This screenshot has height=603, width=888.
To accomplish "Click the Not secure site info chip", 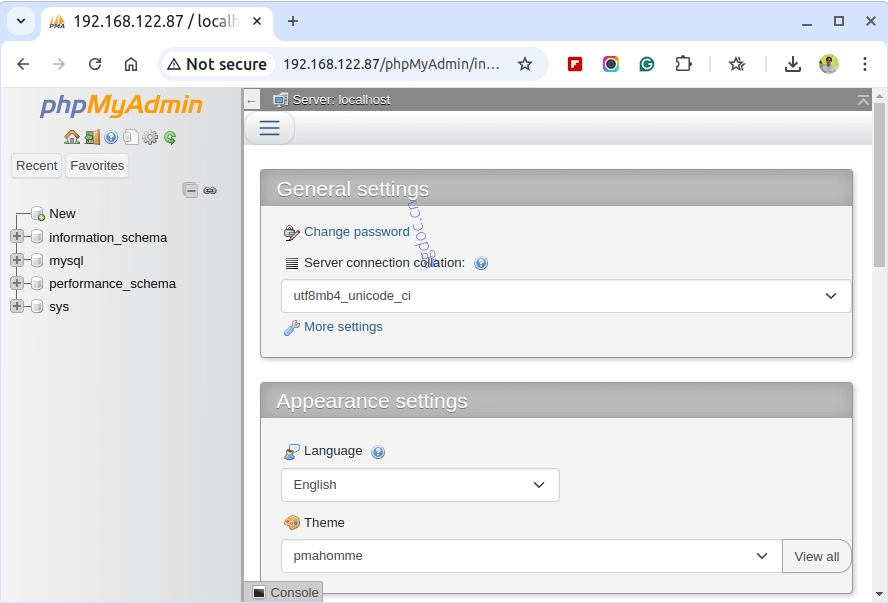I will (217, 64).
